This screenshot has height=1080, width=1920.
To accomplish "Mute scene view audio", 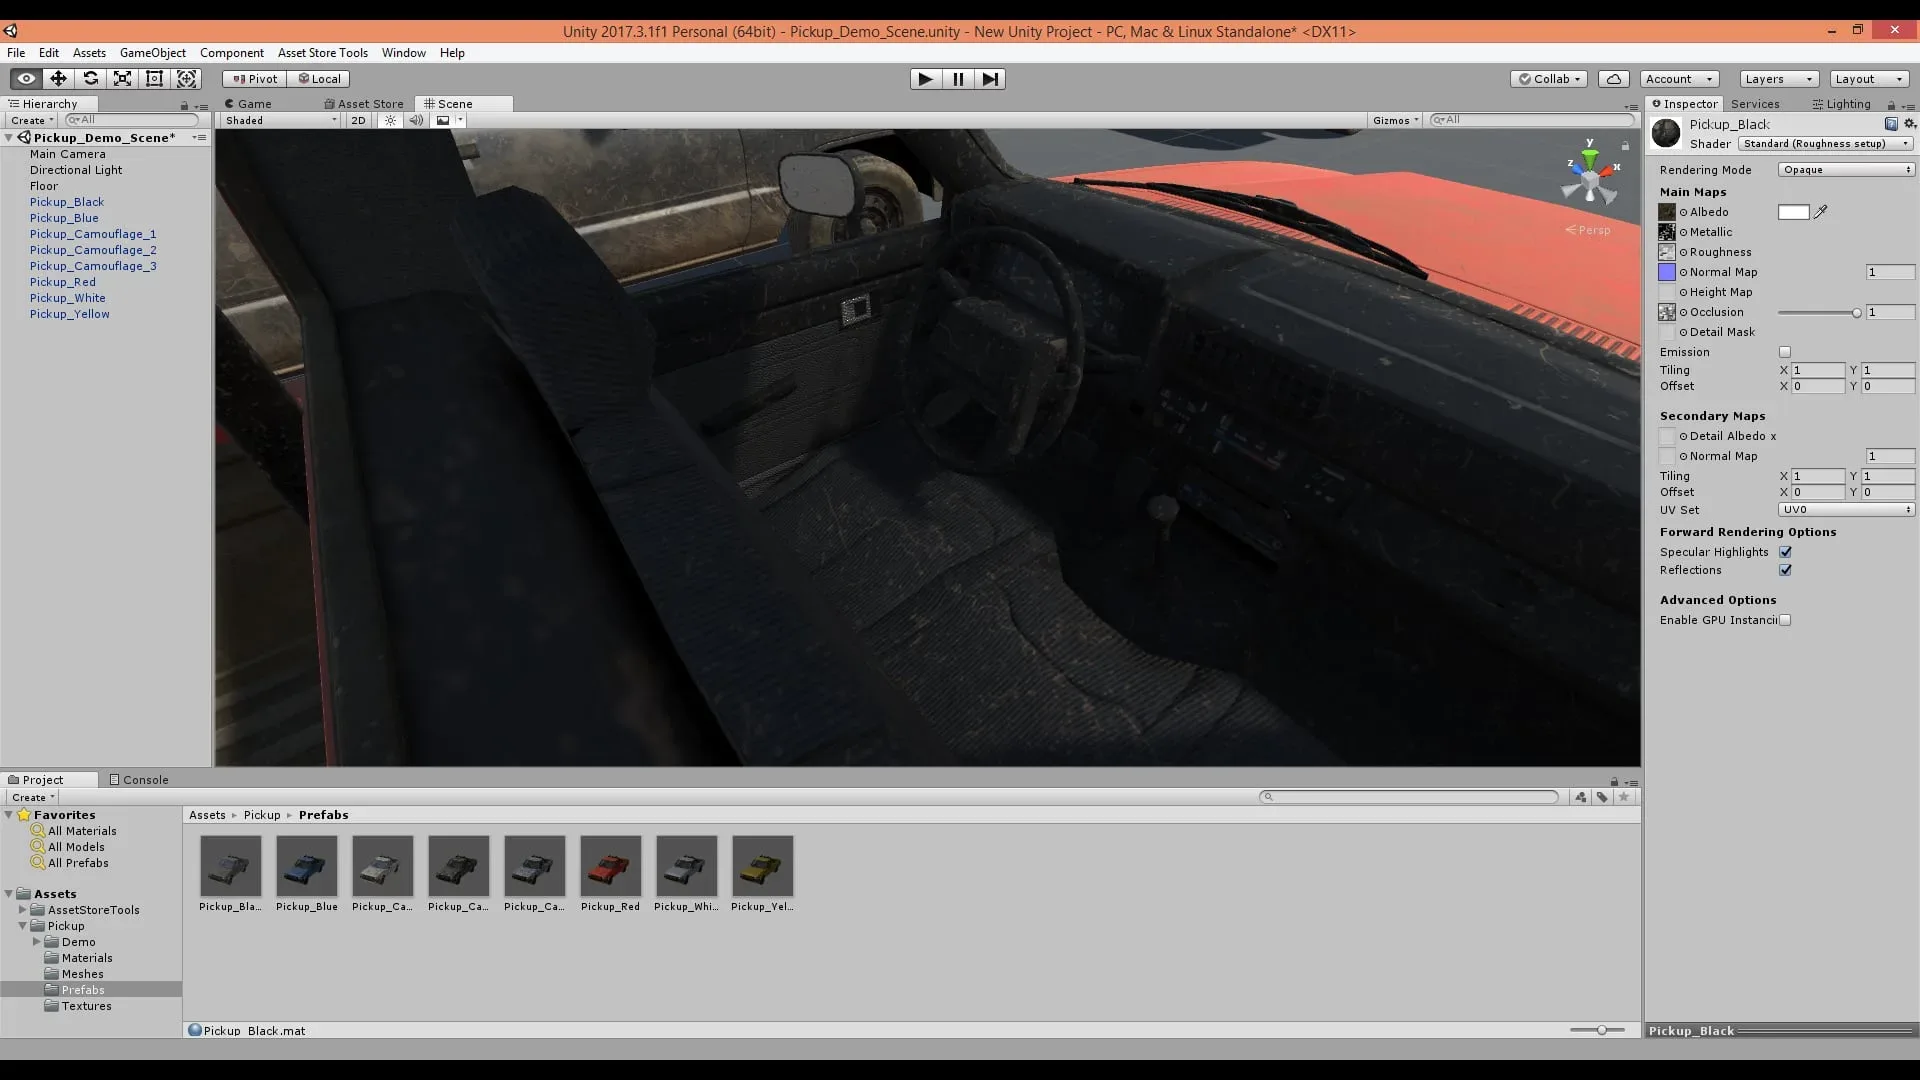I will click(x=416, y=120).
